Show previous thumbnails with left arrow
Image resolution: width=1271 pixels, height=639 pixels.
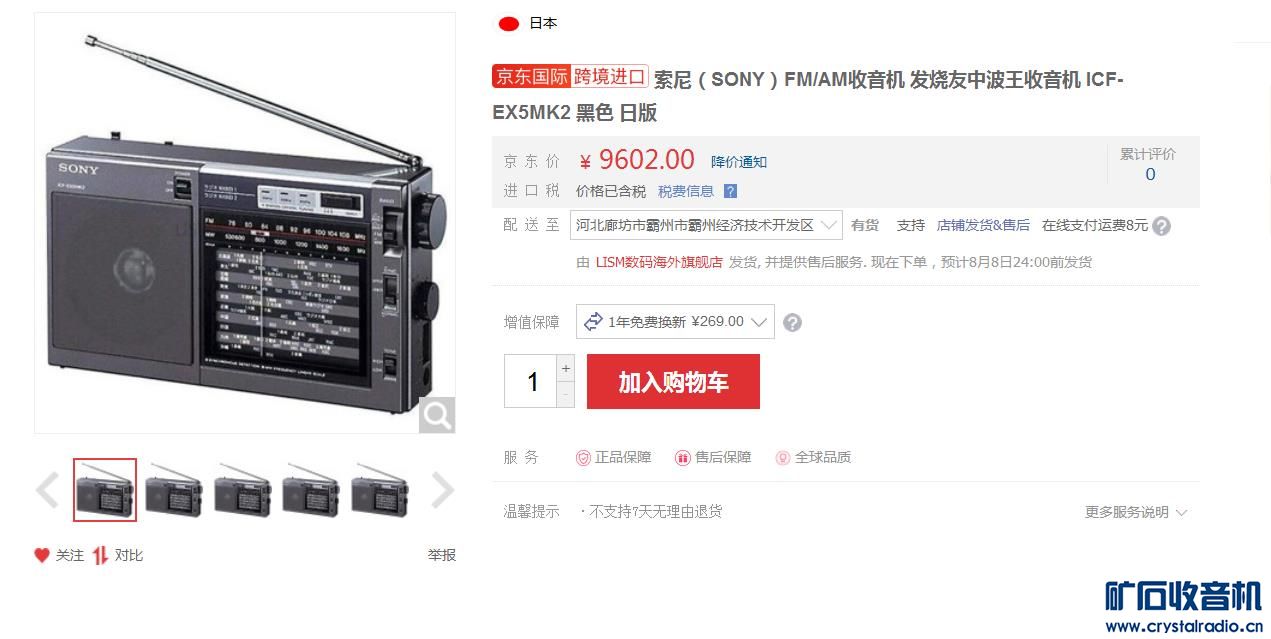tap(47, 490)
